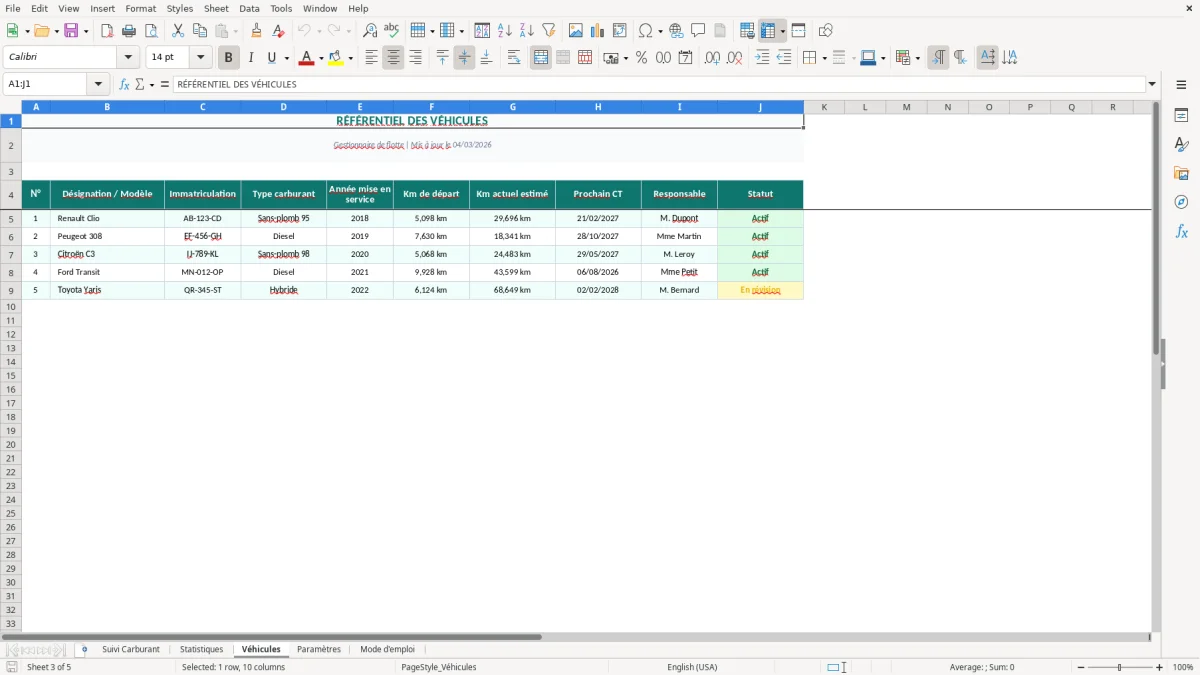Open the Format menu
This screenshot has width=1200, height=675.
point(140,8)
